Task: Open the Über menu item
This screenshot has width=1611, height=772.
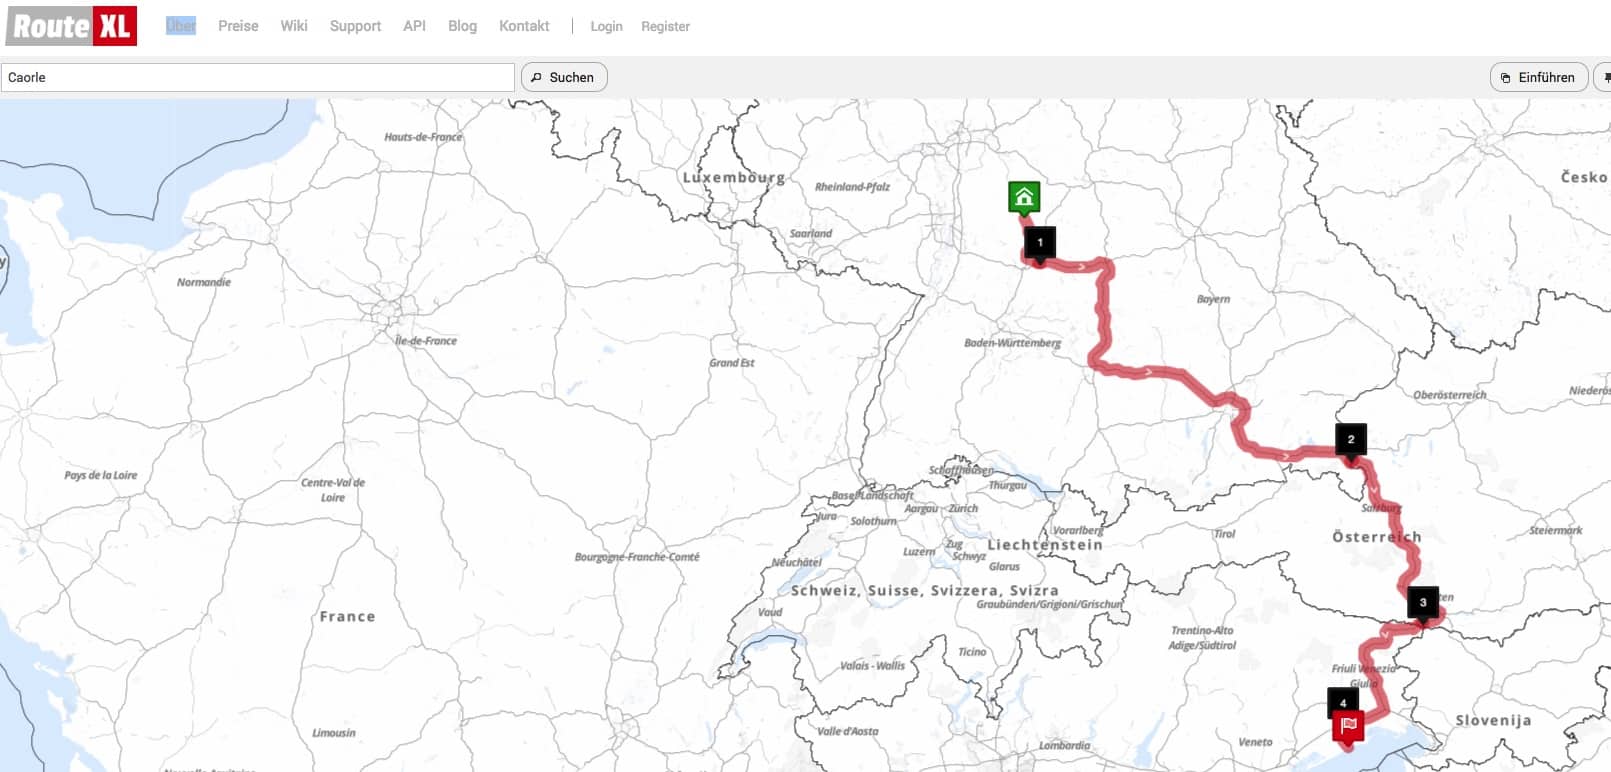Action: (x=181, y=26)
